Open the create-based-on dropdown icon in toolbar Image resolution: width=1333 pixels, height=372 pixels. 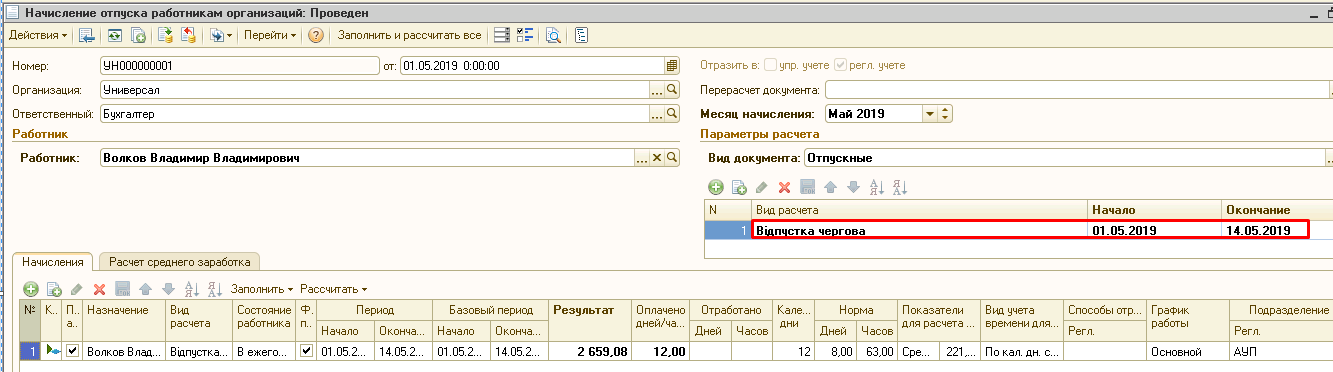pyautogui.click(x=220, y=35)
